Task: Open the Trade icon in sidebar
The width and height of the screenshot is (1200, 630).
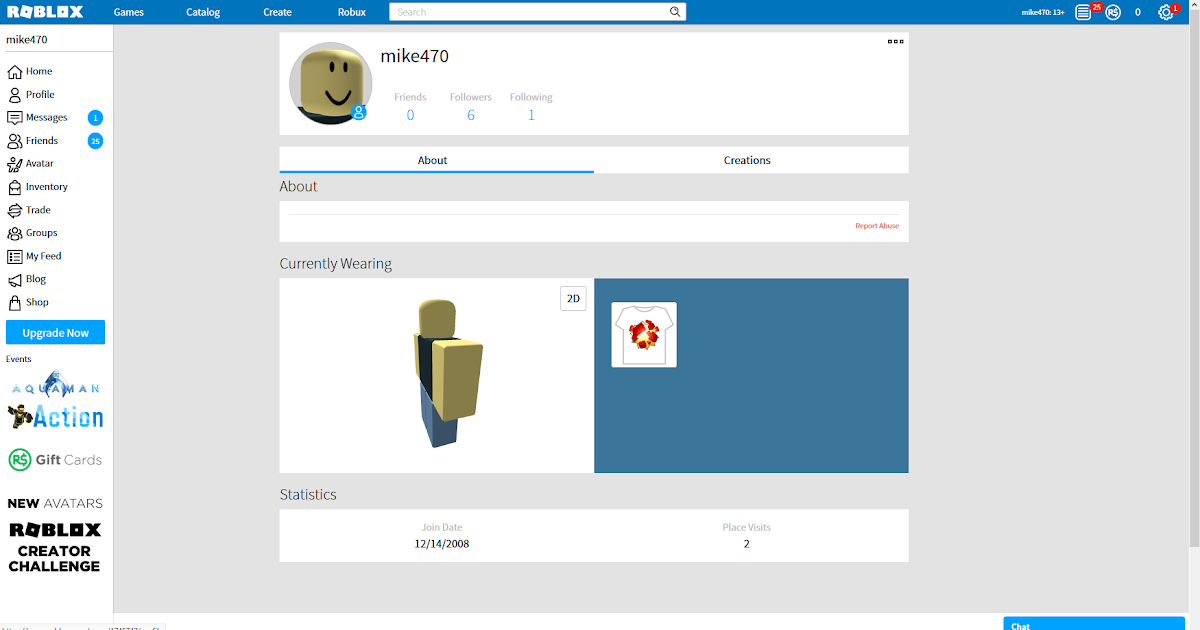Action: [x=14, y=210]
